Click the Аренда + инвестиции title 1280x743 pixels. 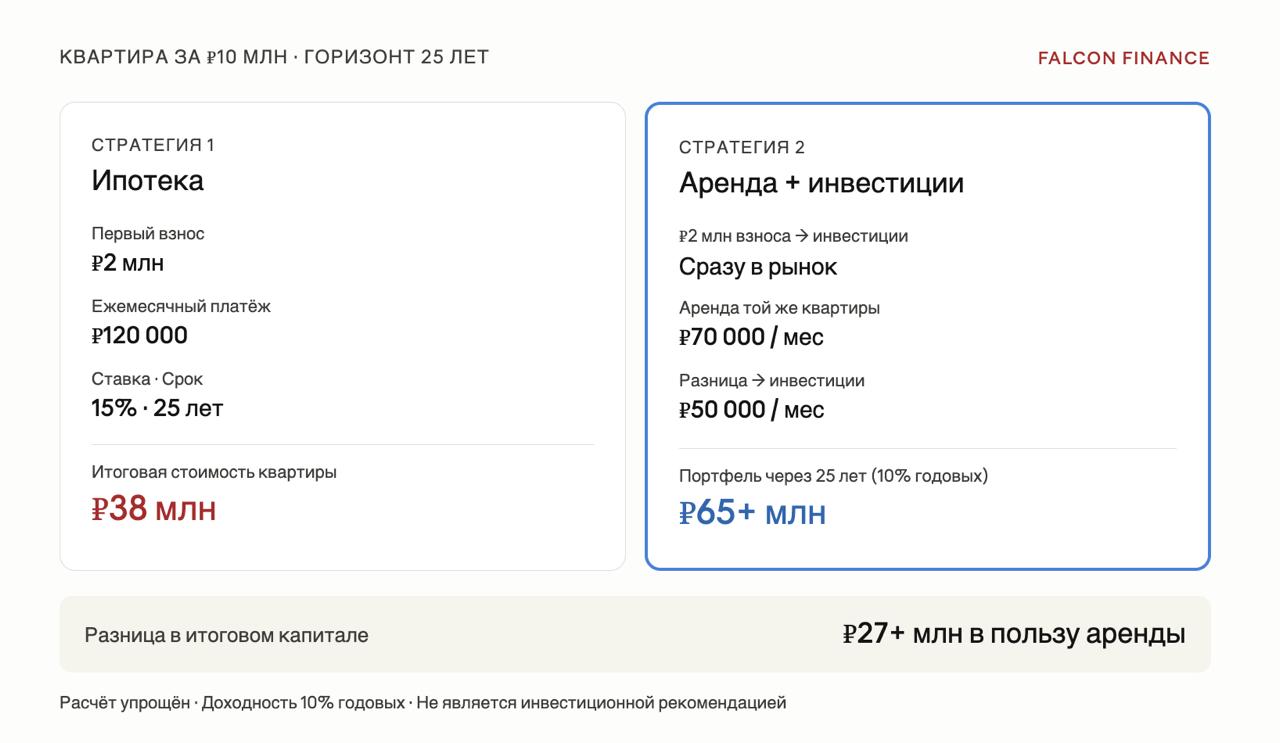tap(821, 184)
